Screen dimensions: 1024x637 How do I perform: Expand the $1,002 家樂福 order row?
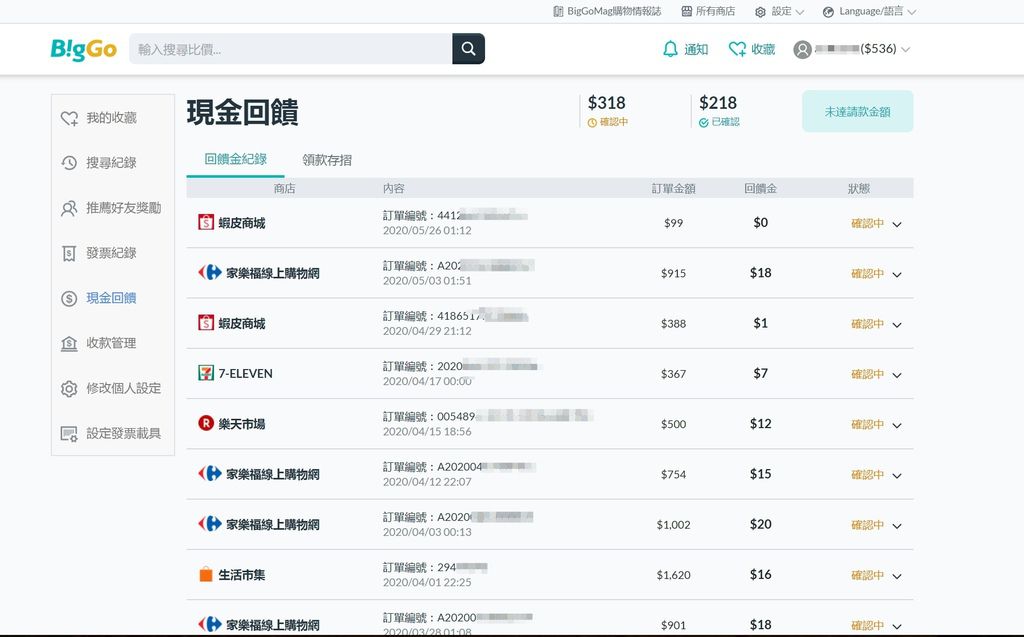(897, 526)
